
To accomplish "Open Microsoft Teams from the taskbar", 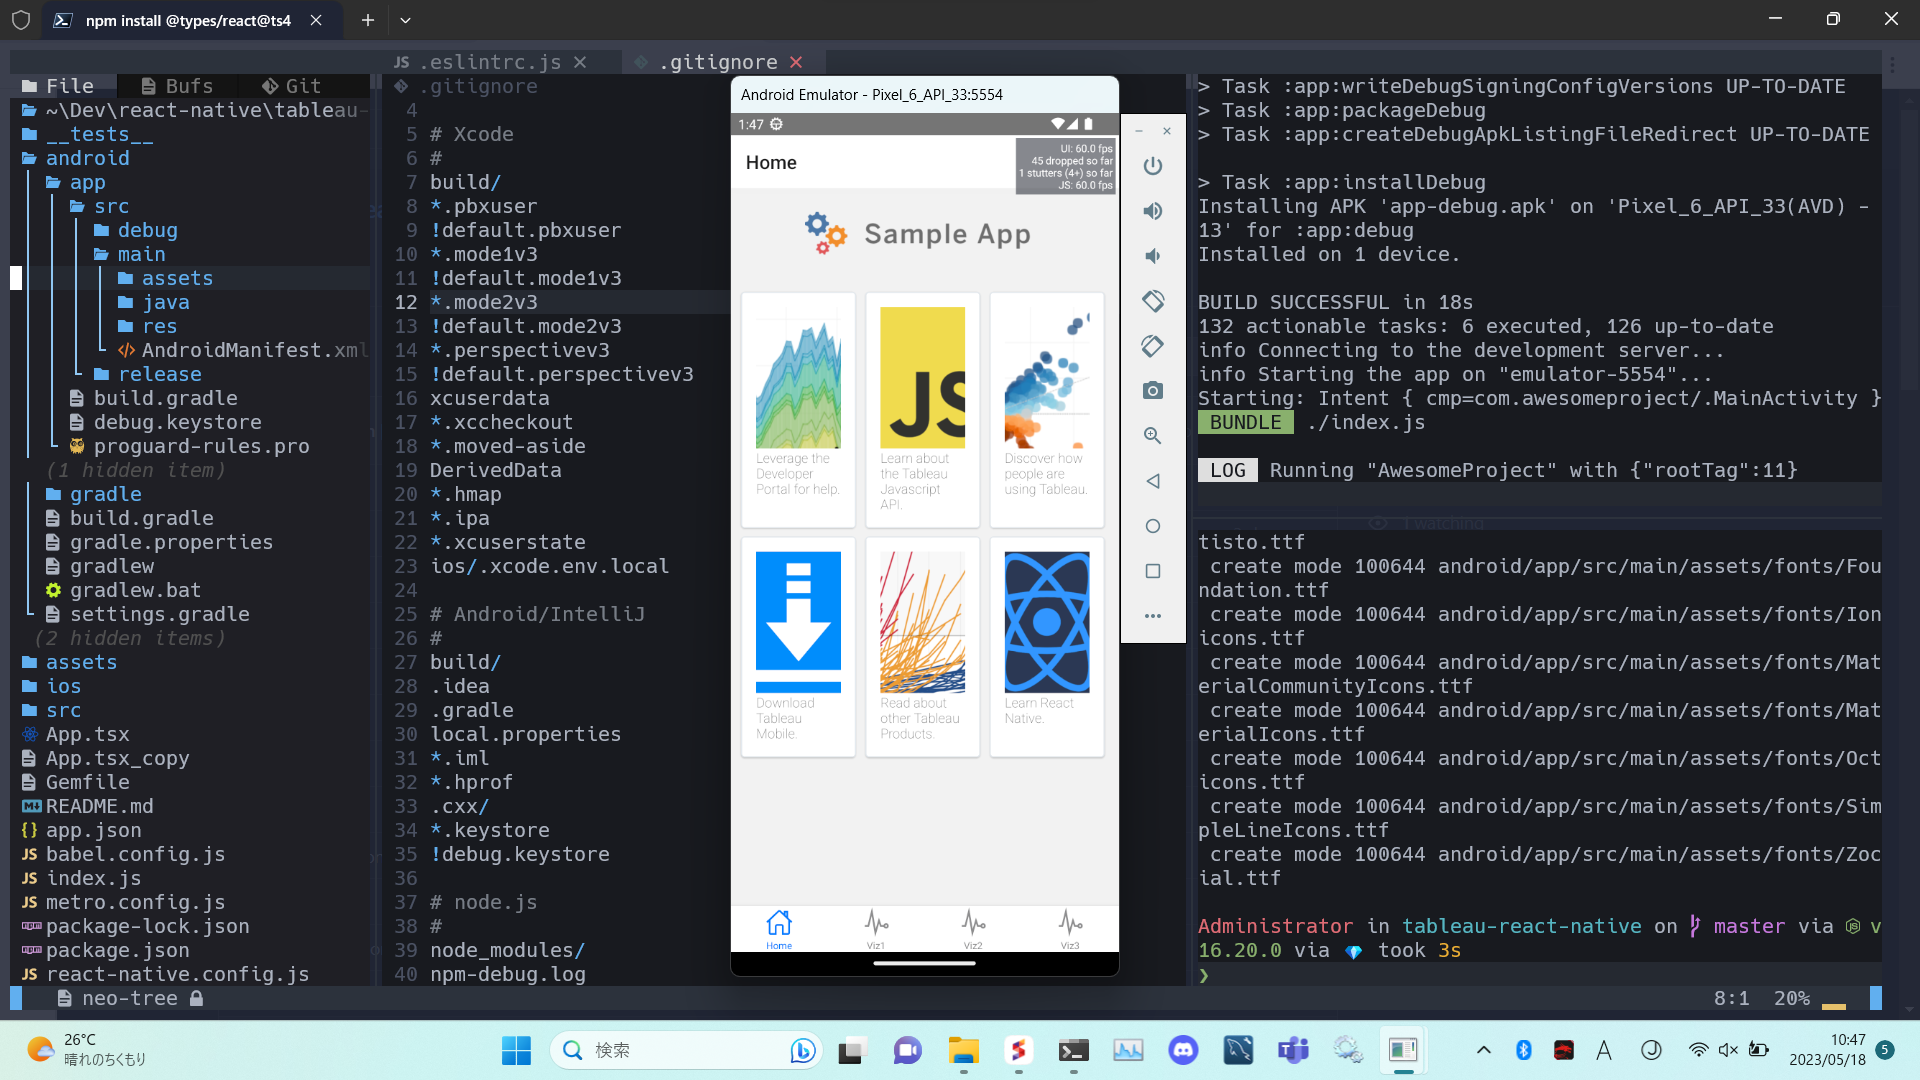I will 1292,1050.
